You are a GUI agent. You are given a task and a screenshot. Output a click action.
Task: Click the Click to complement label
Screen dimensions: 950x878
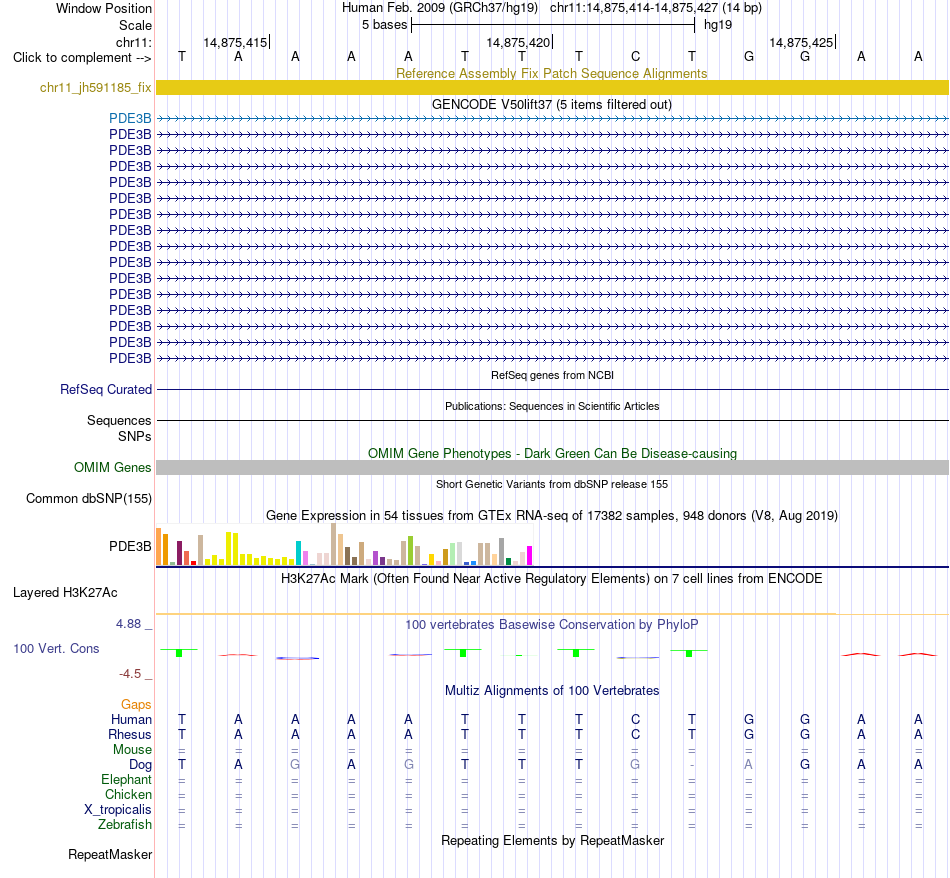coord(82,58)
